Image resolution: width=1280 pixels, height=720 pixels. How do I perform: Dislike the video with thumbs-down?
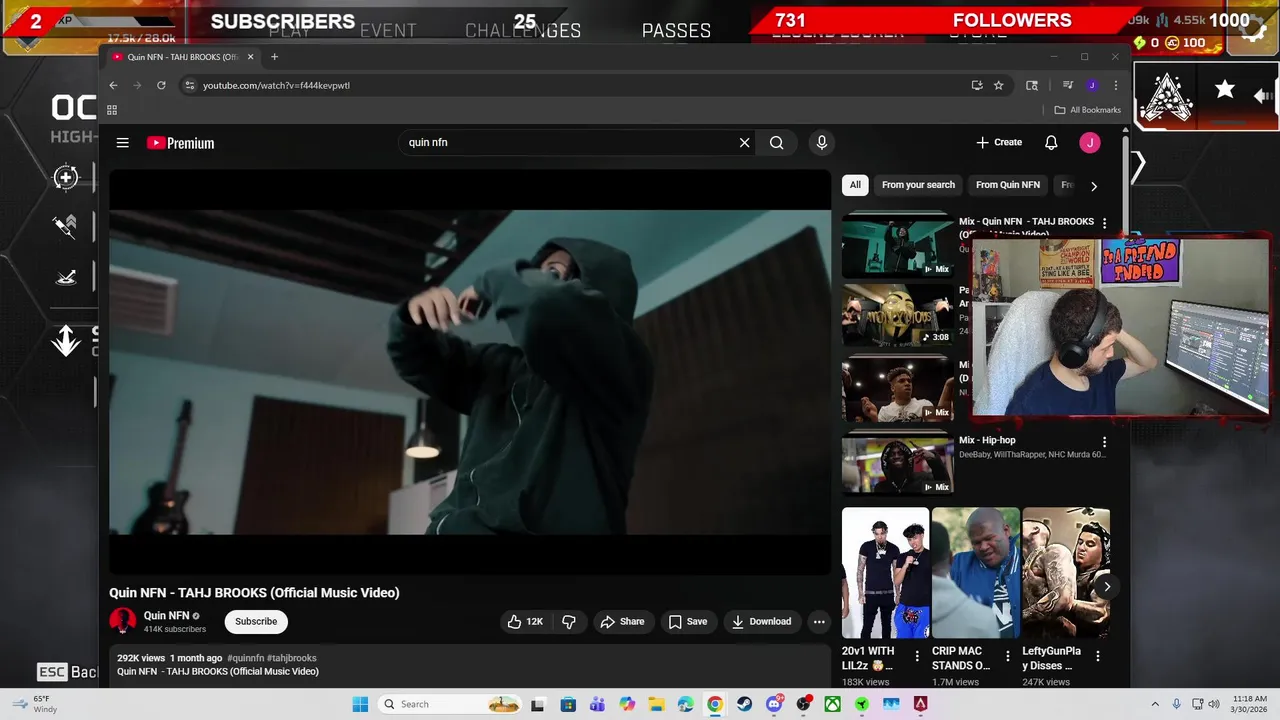569,622
